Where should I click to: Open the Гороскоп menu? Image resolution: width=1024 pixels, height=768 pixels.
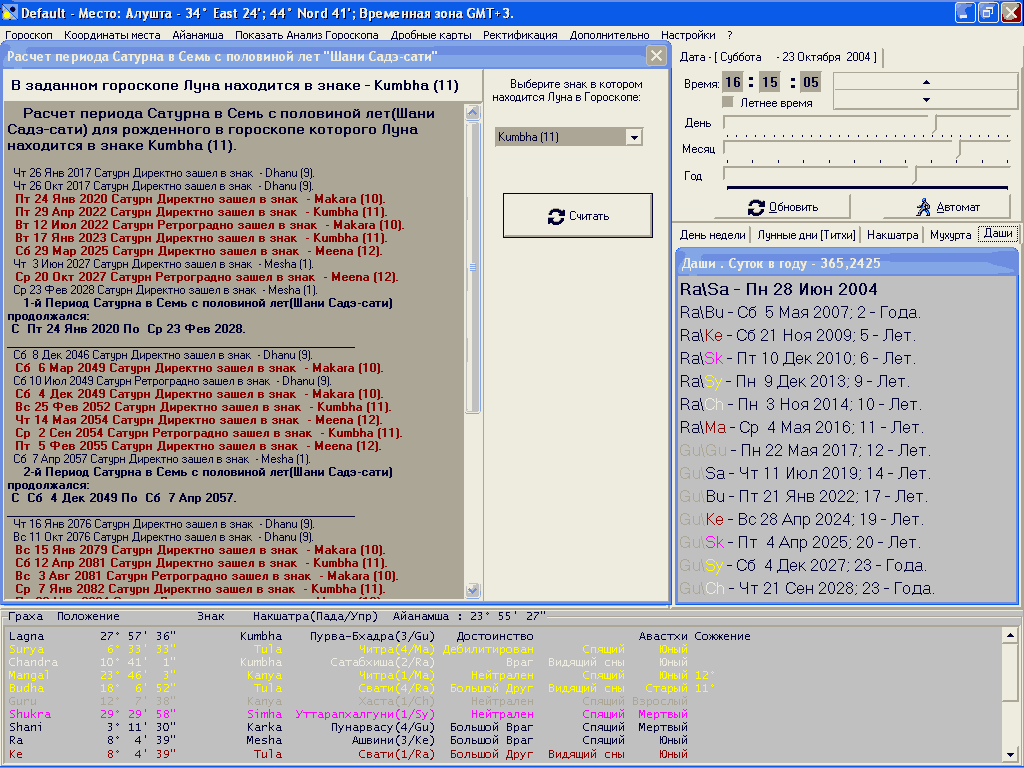29,35
